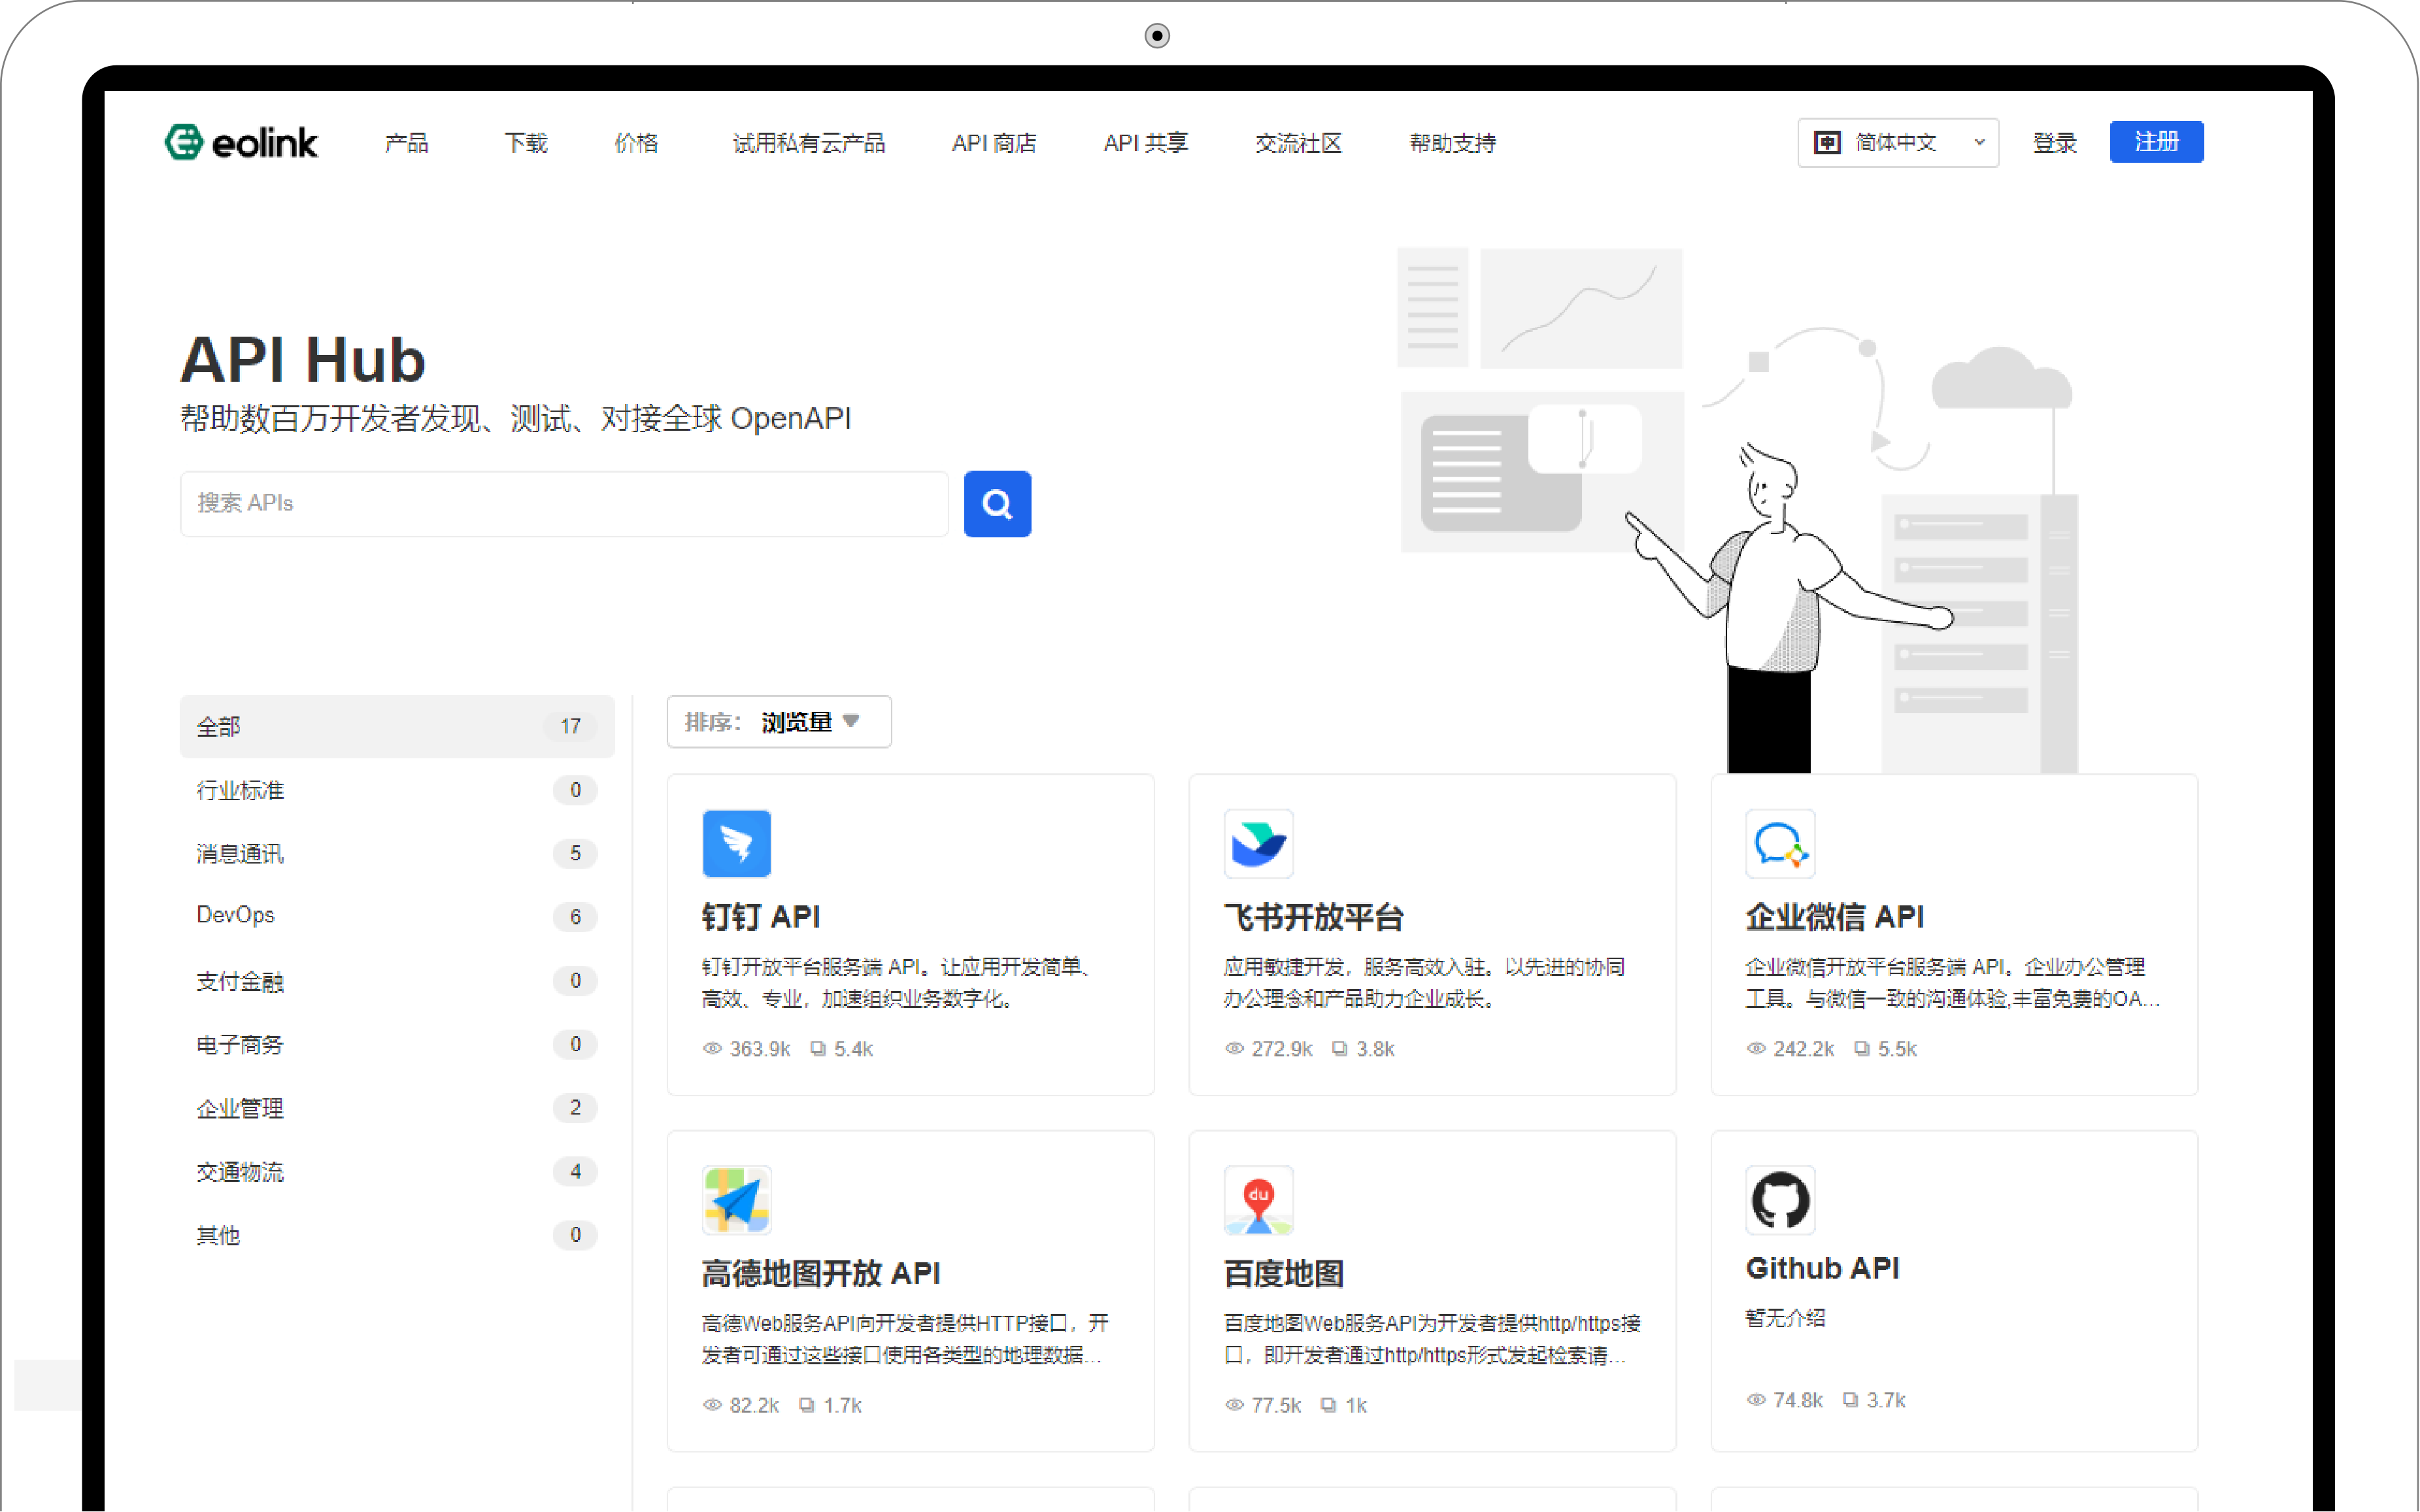The image size is (2420, 1512).
Task: Open the 产品 navigation menu
Action: click(406, 143)
